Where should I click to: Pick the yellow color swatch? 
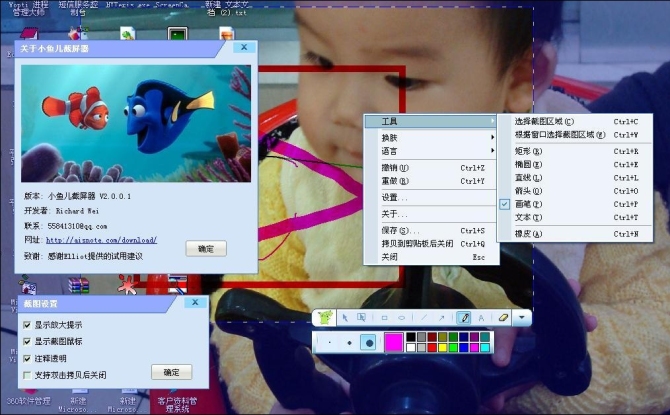click(443, 347)
